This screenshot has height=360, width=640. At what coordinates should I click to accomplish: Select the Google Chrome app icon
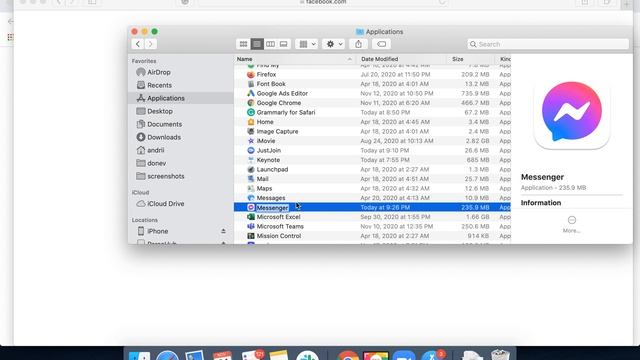tap(251, 103)
